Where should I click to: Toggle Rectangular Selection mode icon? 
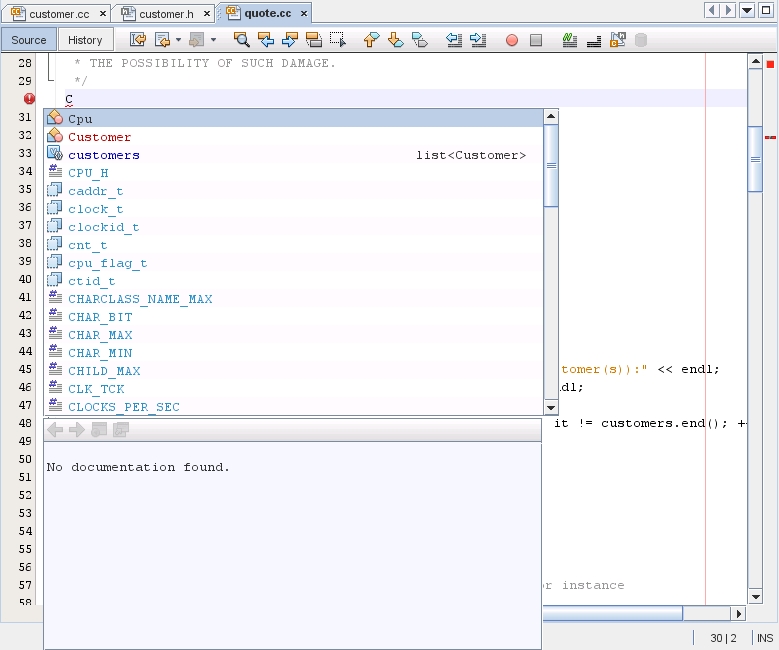click(338, 40)
